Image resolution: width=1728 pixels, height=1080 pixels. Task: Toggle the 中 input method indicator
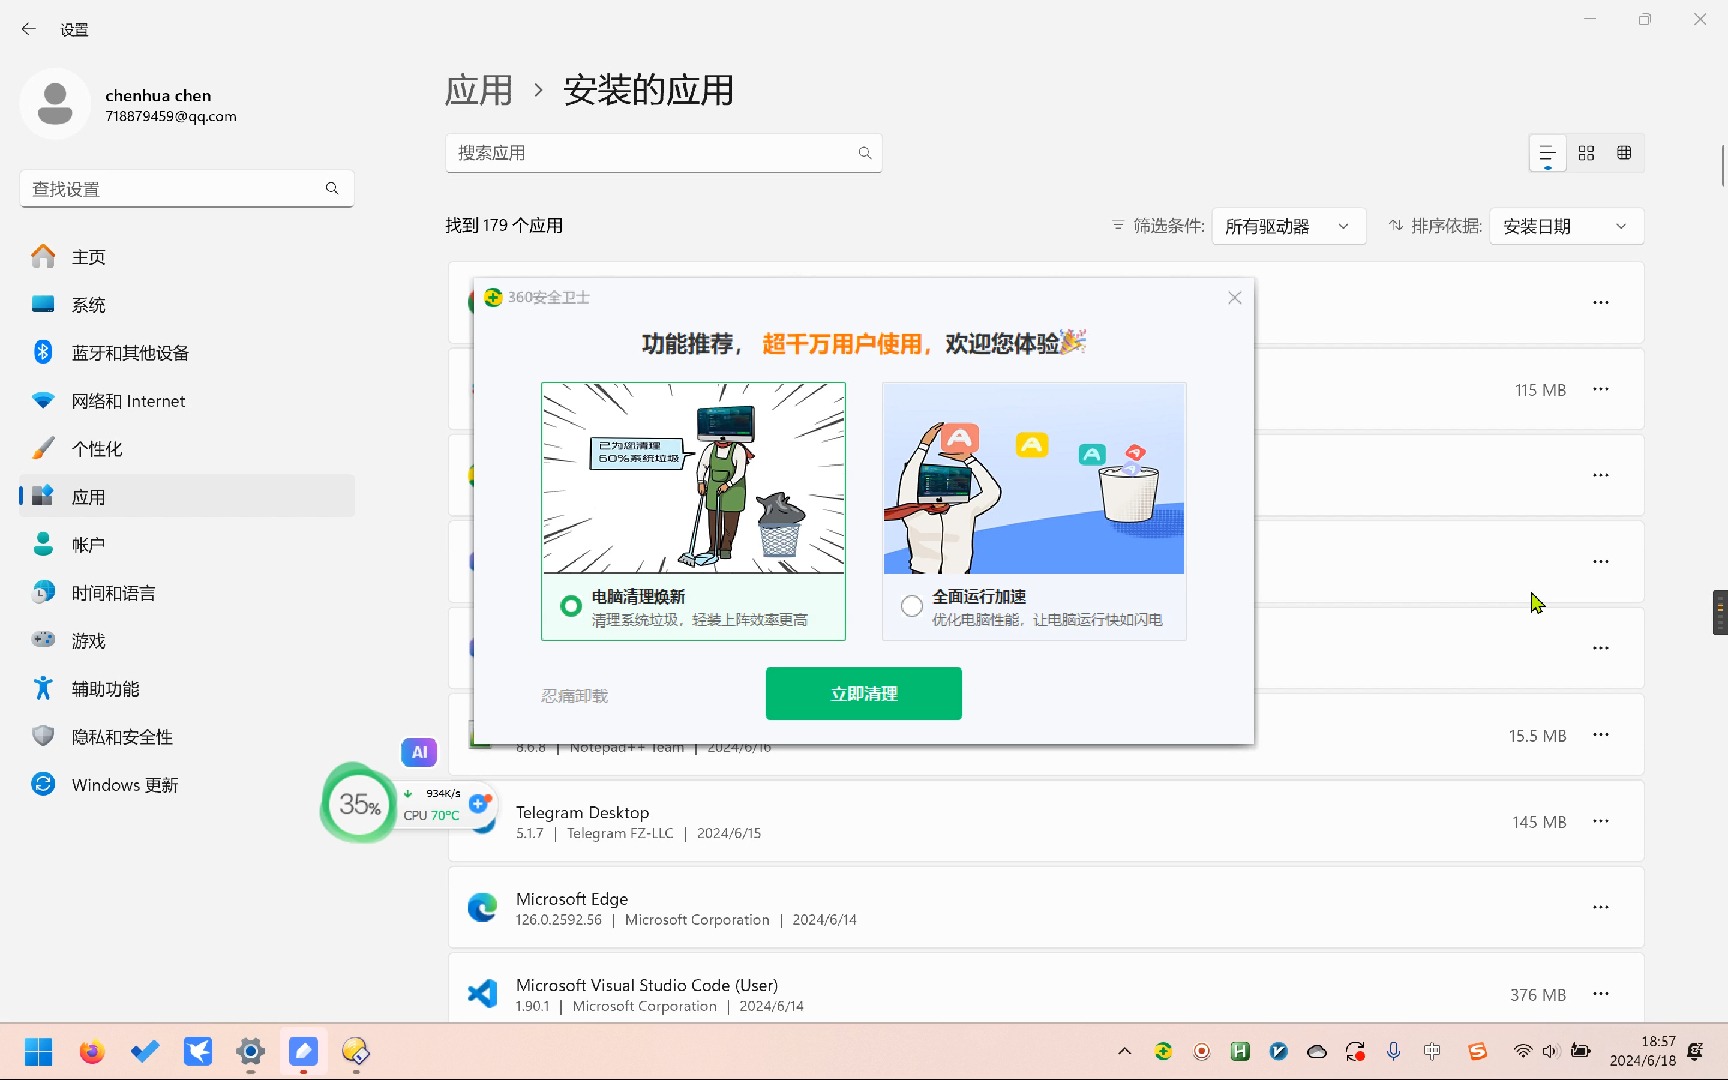tap(1432, 1052)
